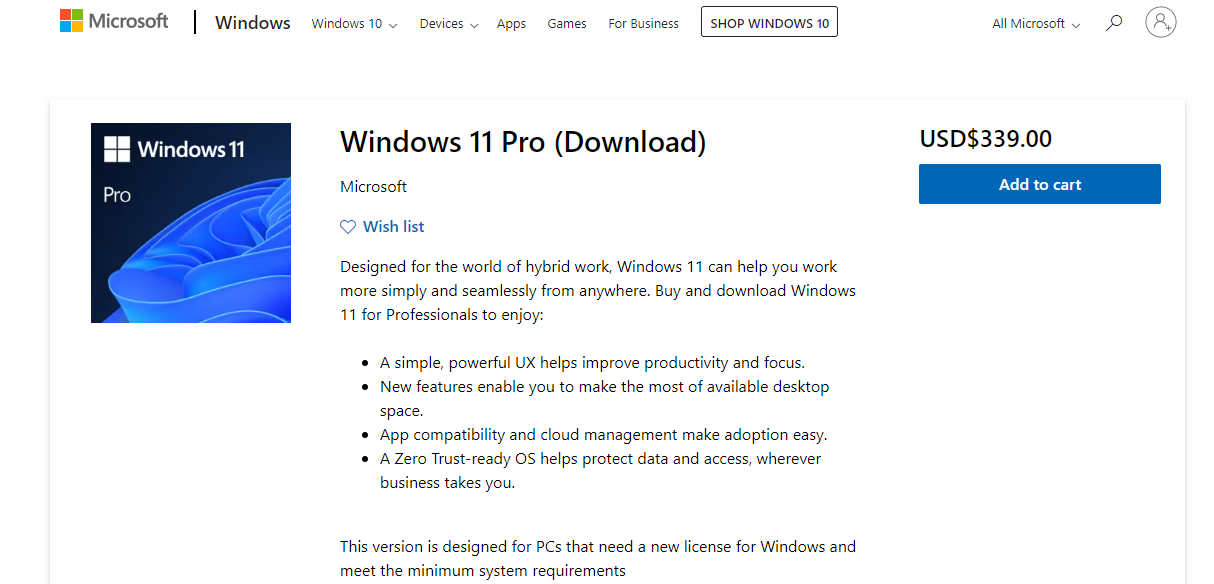The image size is (1214, 584).
Task: Expand the Windows 10 dropdown menu
Action: (354, 24)
